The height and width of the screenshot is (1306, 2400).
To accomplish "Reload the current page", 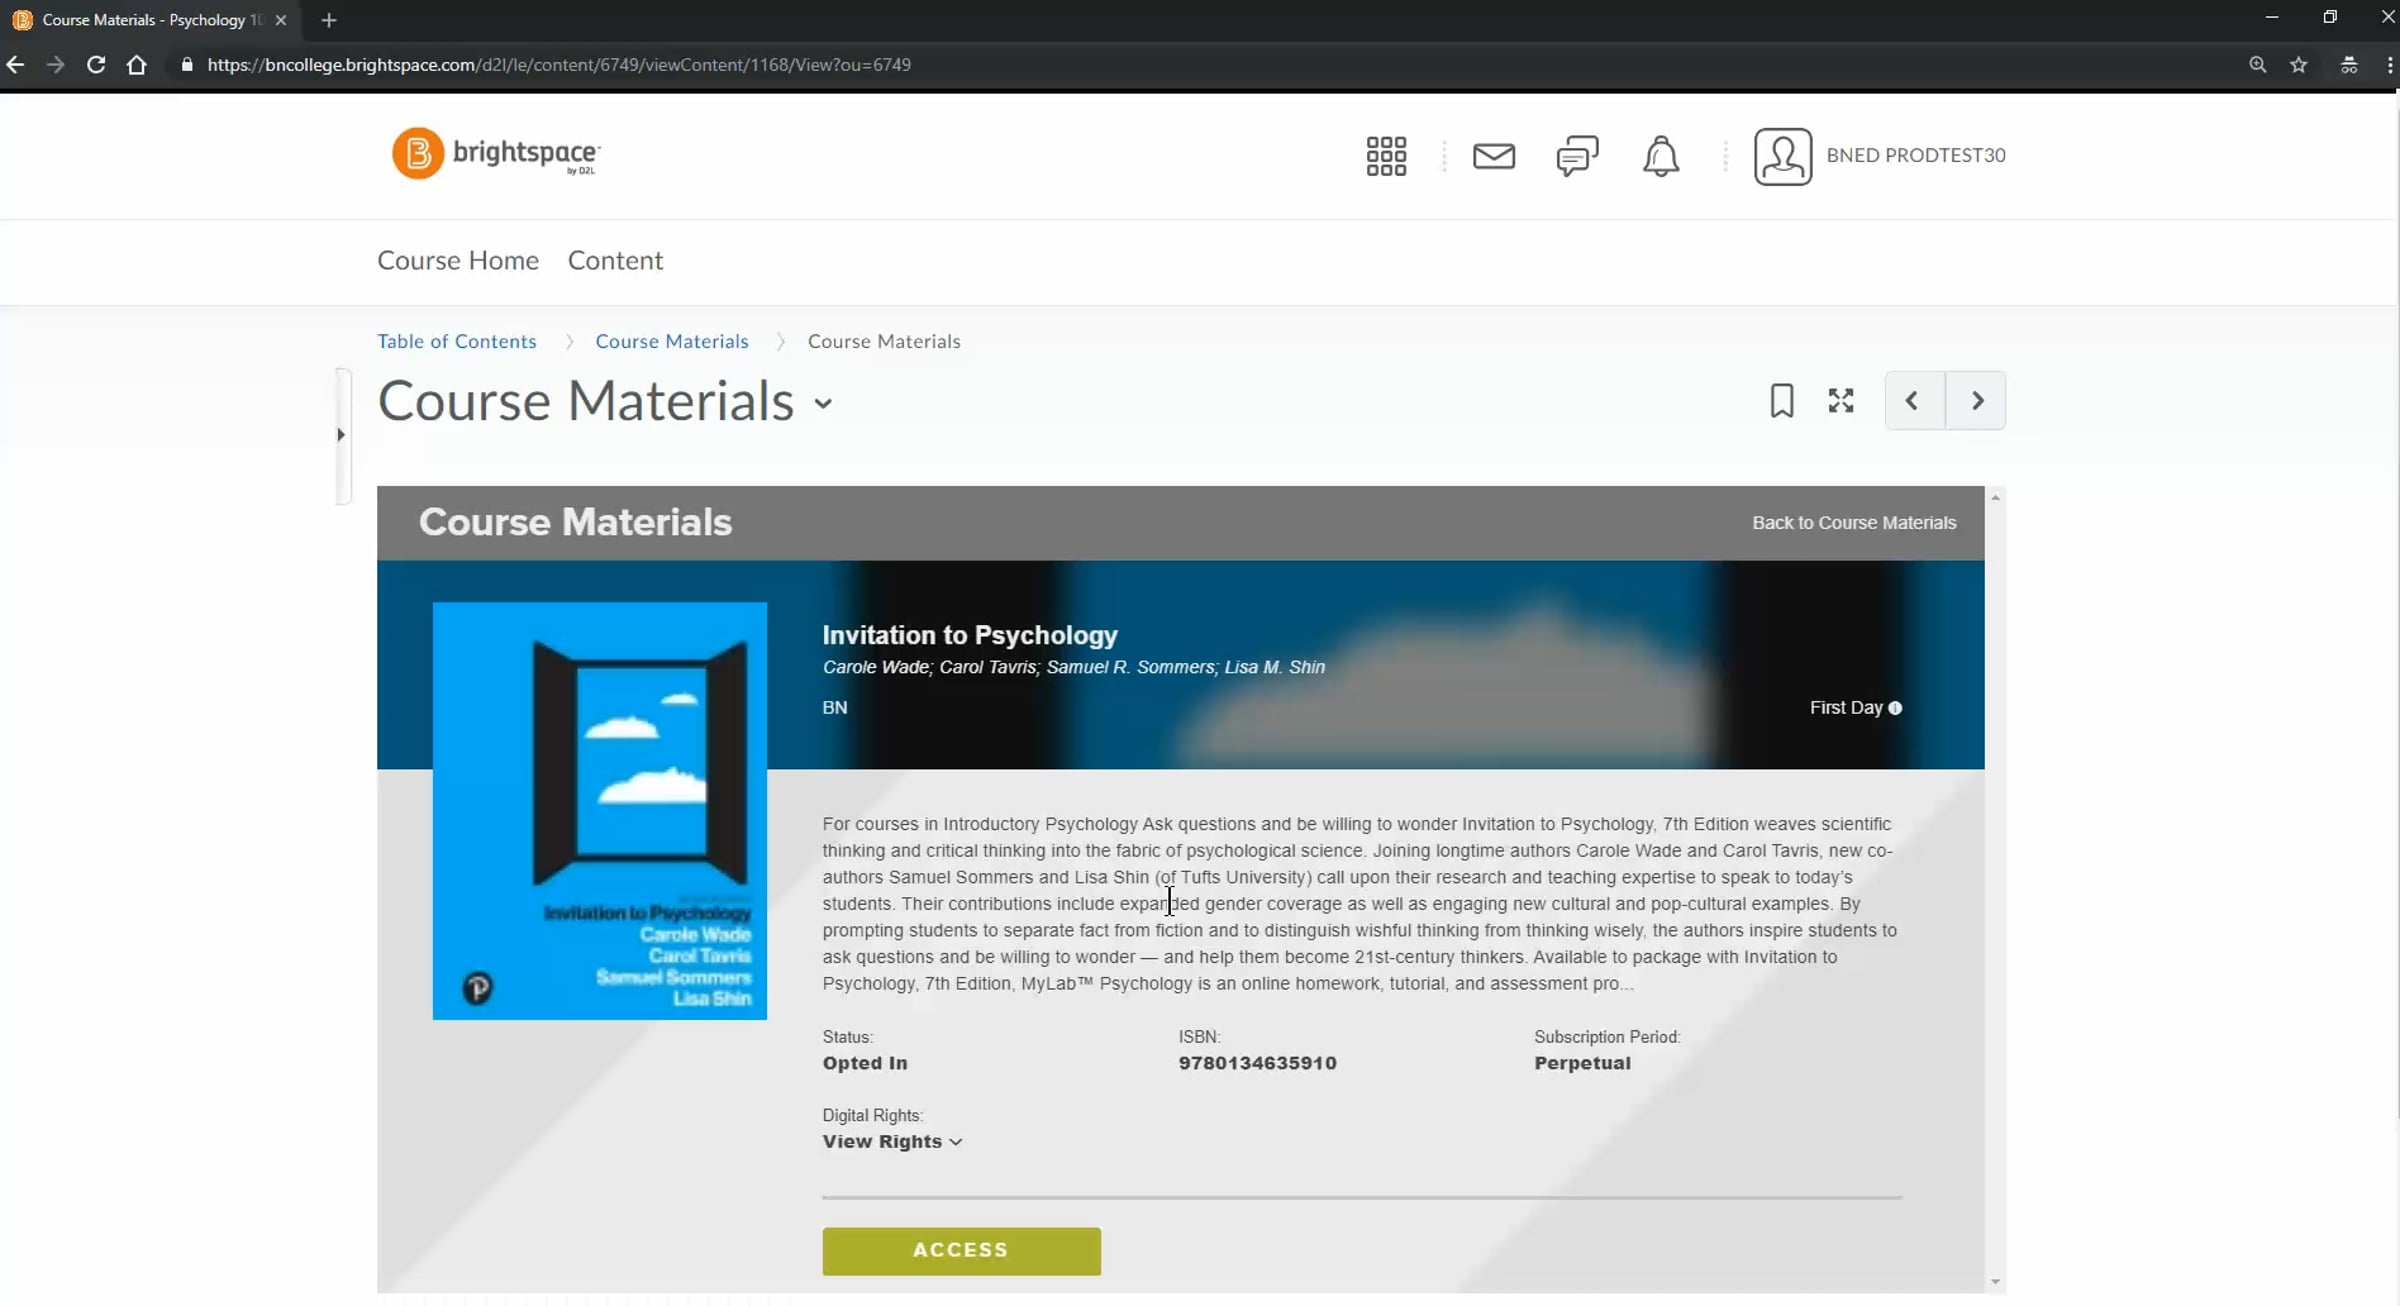I will [96, 65].
